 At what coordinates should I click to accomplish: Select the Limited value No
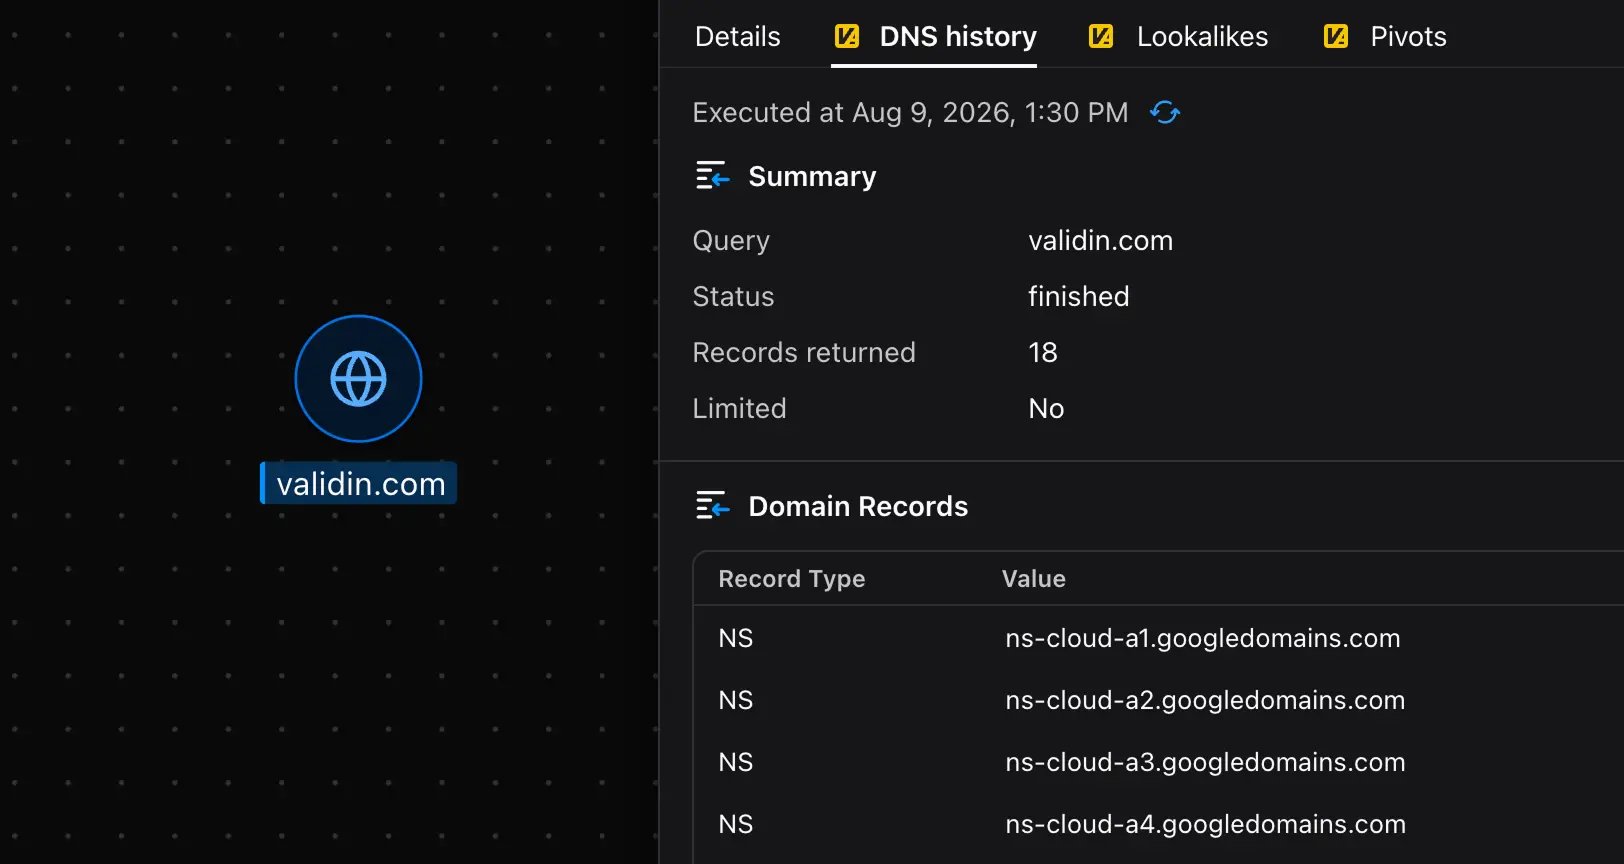tap(1046, 409)
